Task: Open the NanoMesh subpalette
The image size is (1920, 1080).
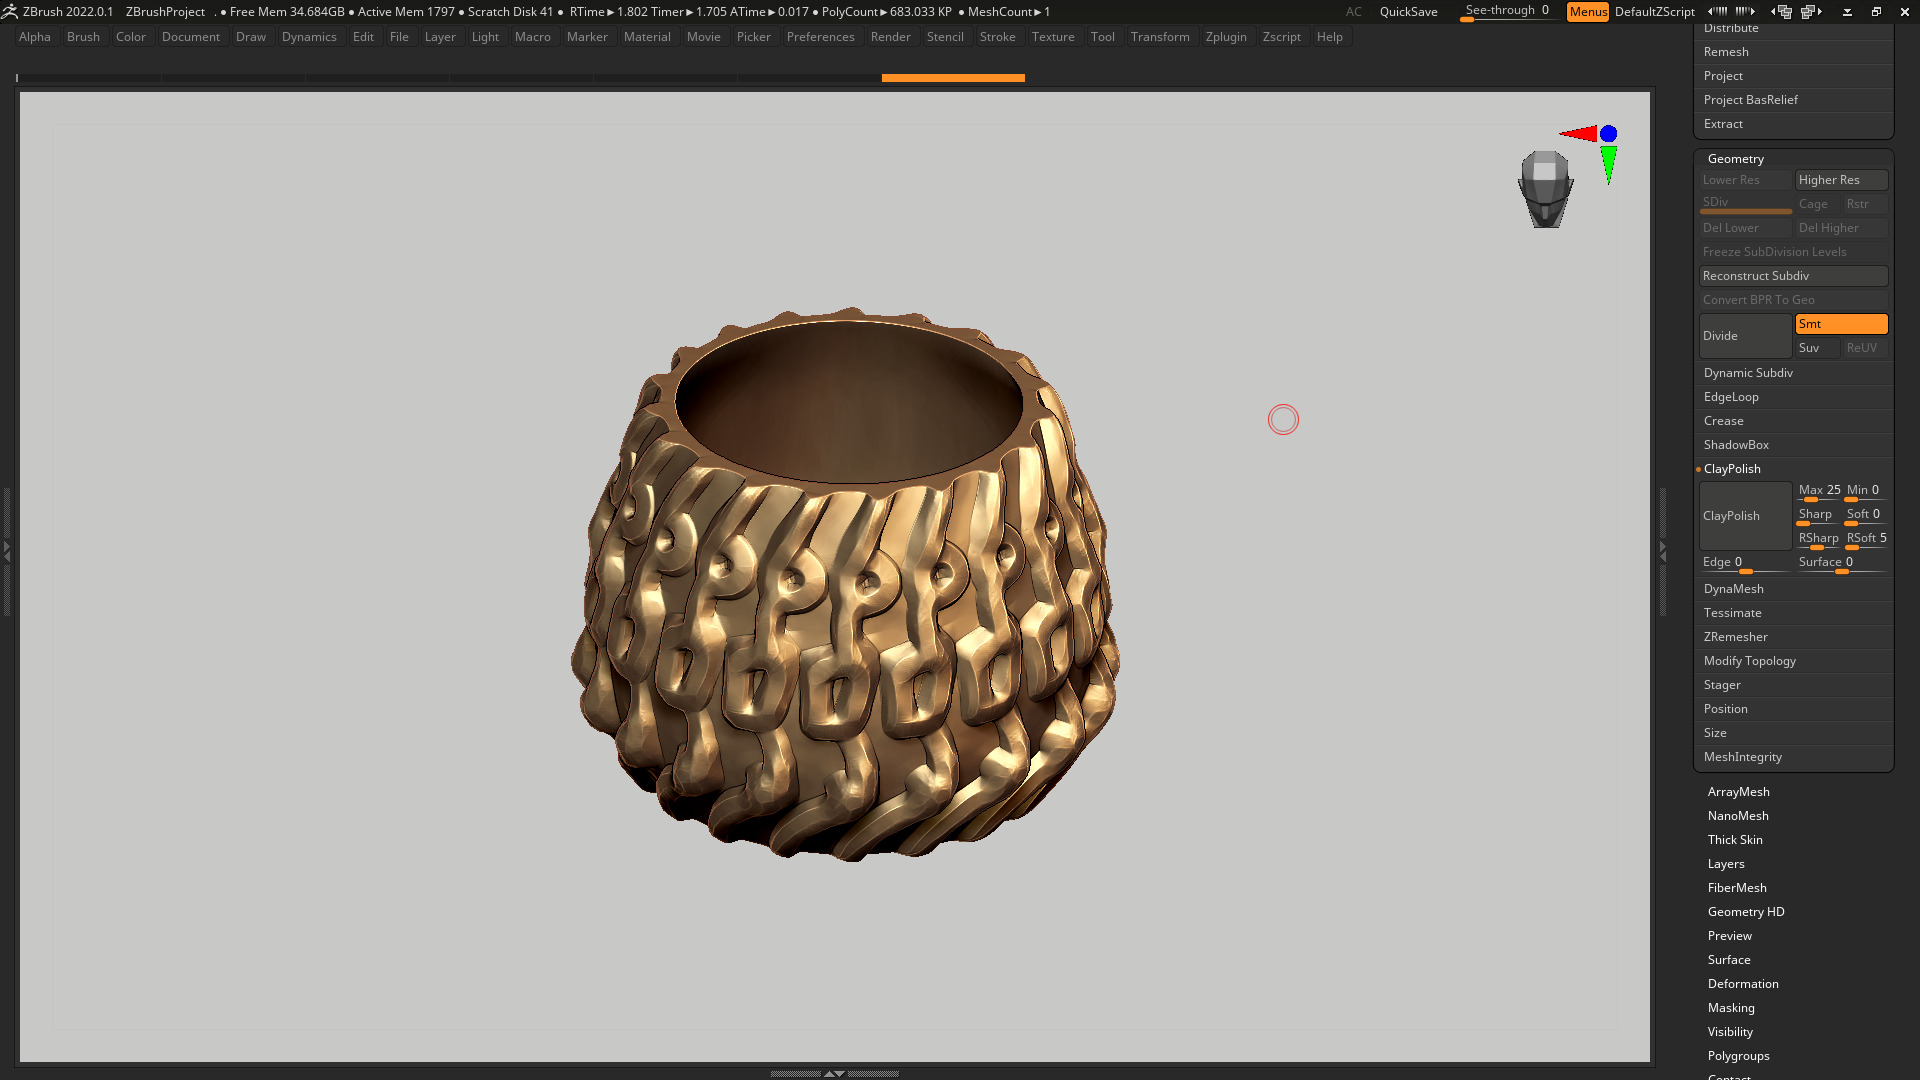Action: (x=1738, y=816)
